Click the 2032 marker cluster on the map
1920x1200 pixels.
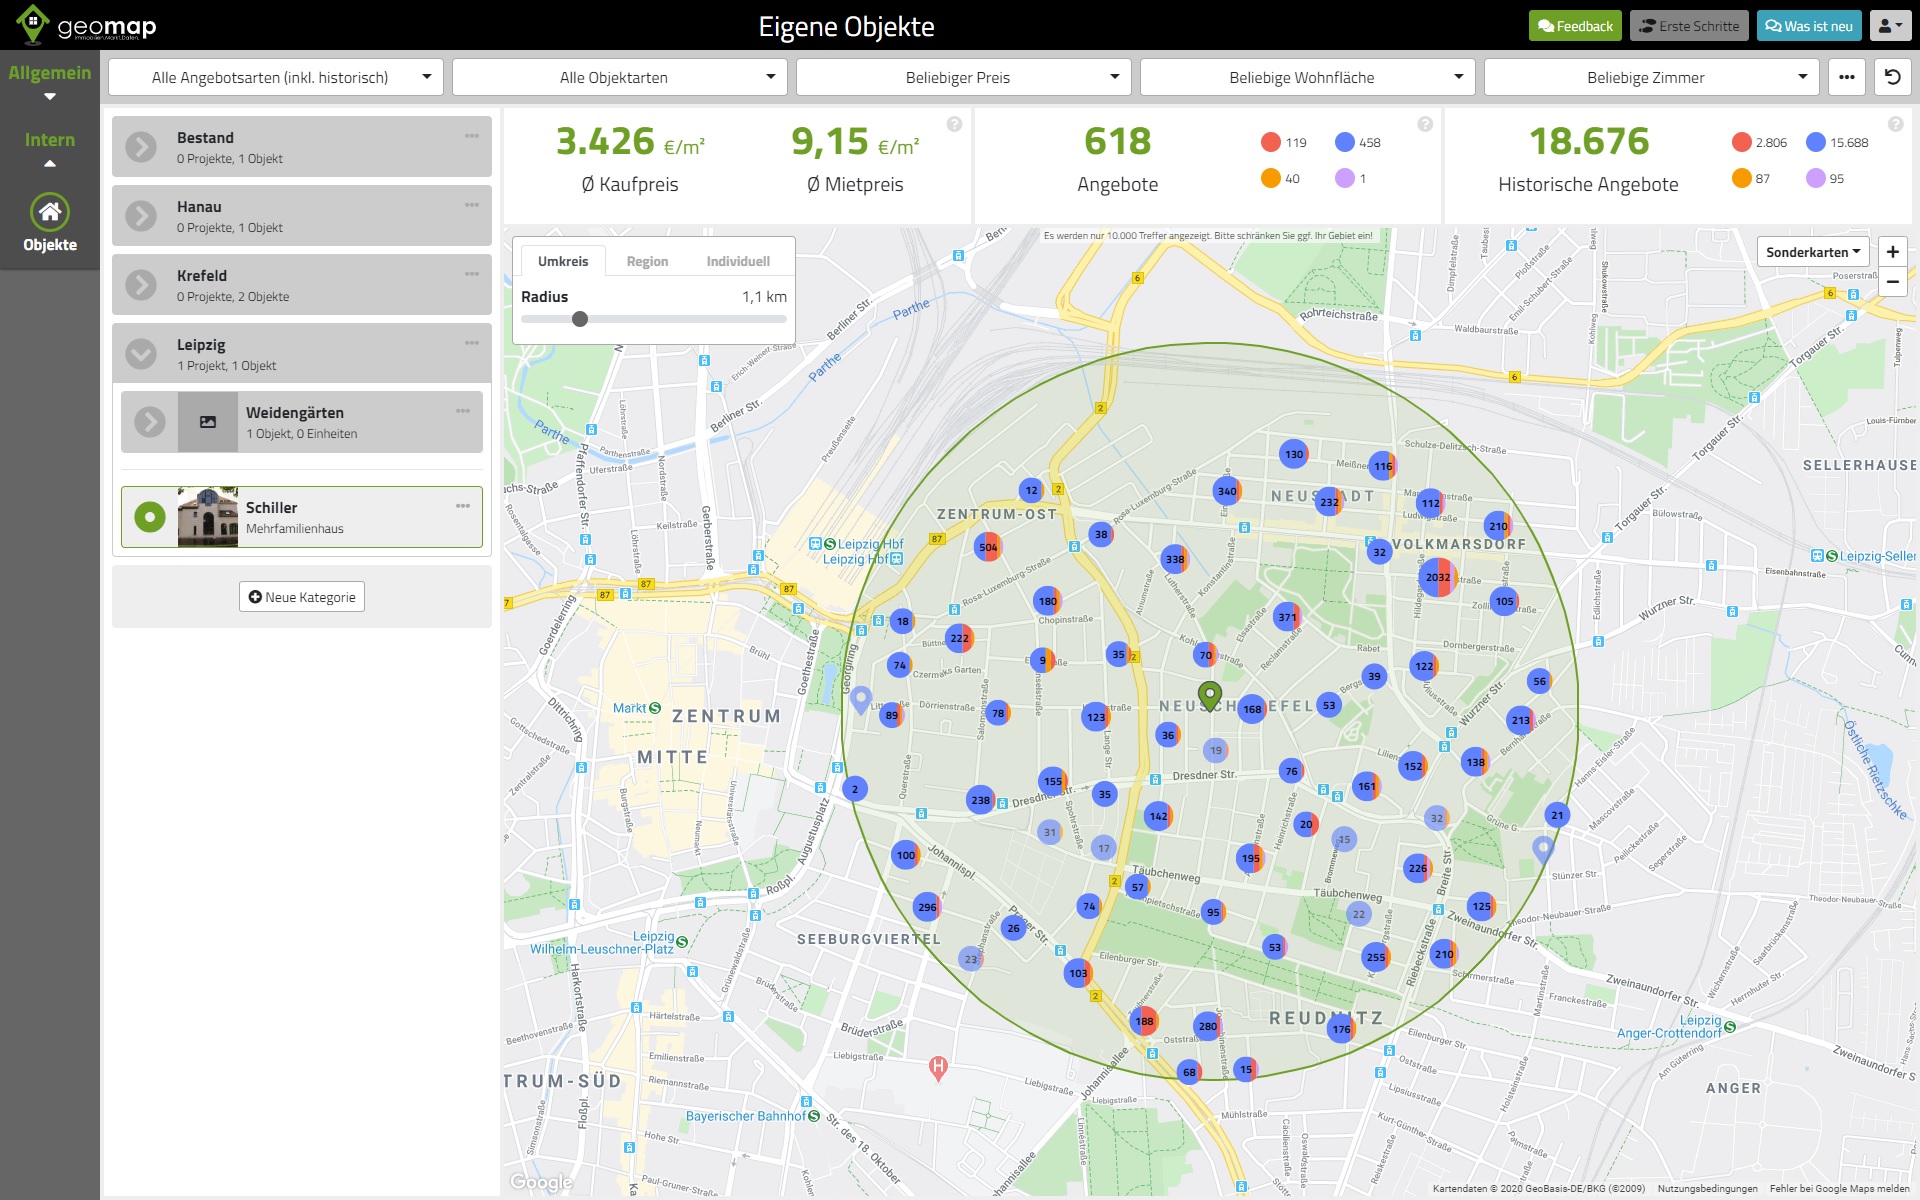pyautogui.click(x=1437, y=577)
